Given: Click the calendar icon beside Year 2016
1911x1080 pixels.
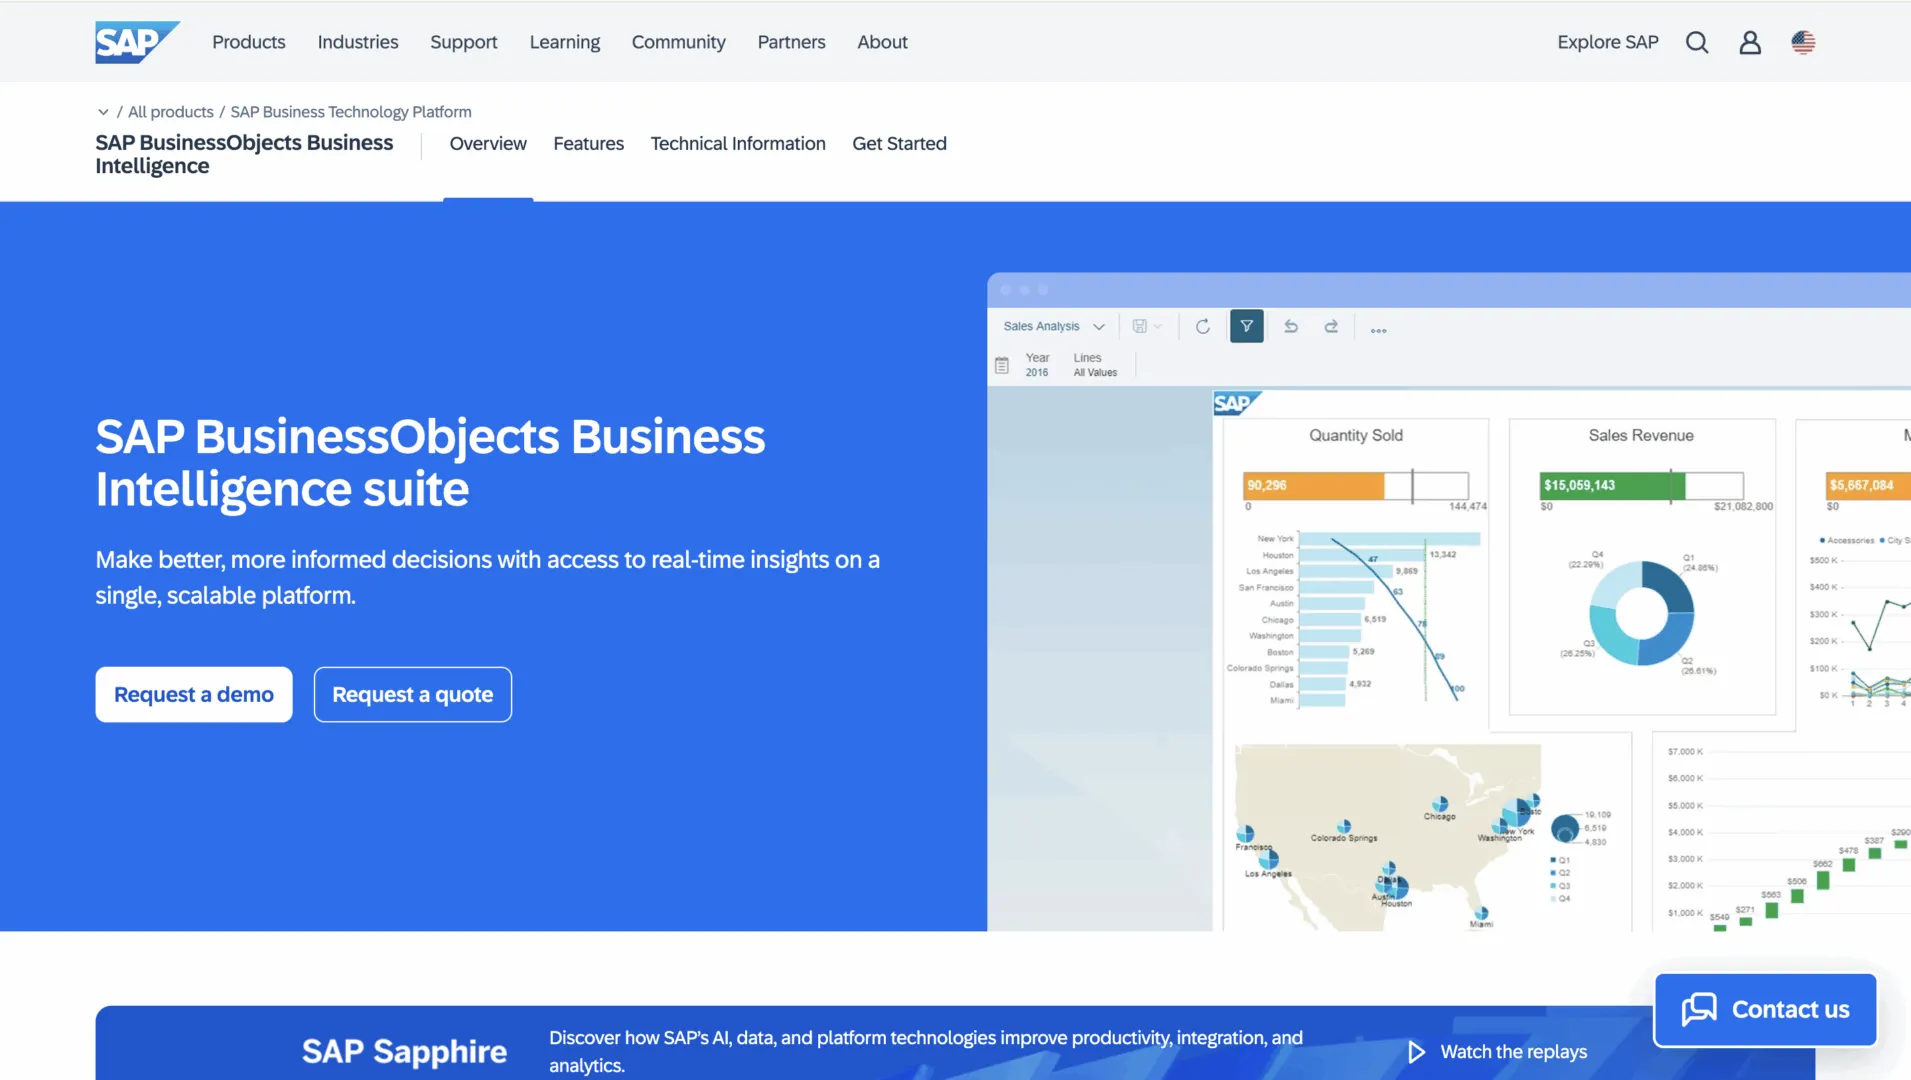Looking at the screenshot, I should (x=1001, y=365).
